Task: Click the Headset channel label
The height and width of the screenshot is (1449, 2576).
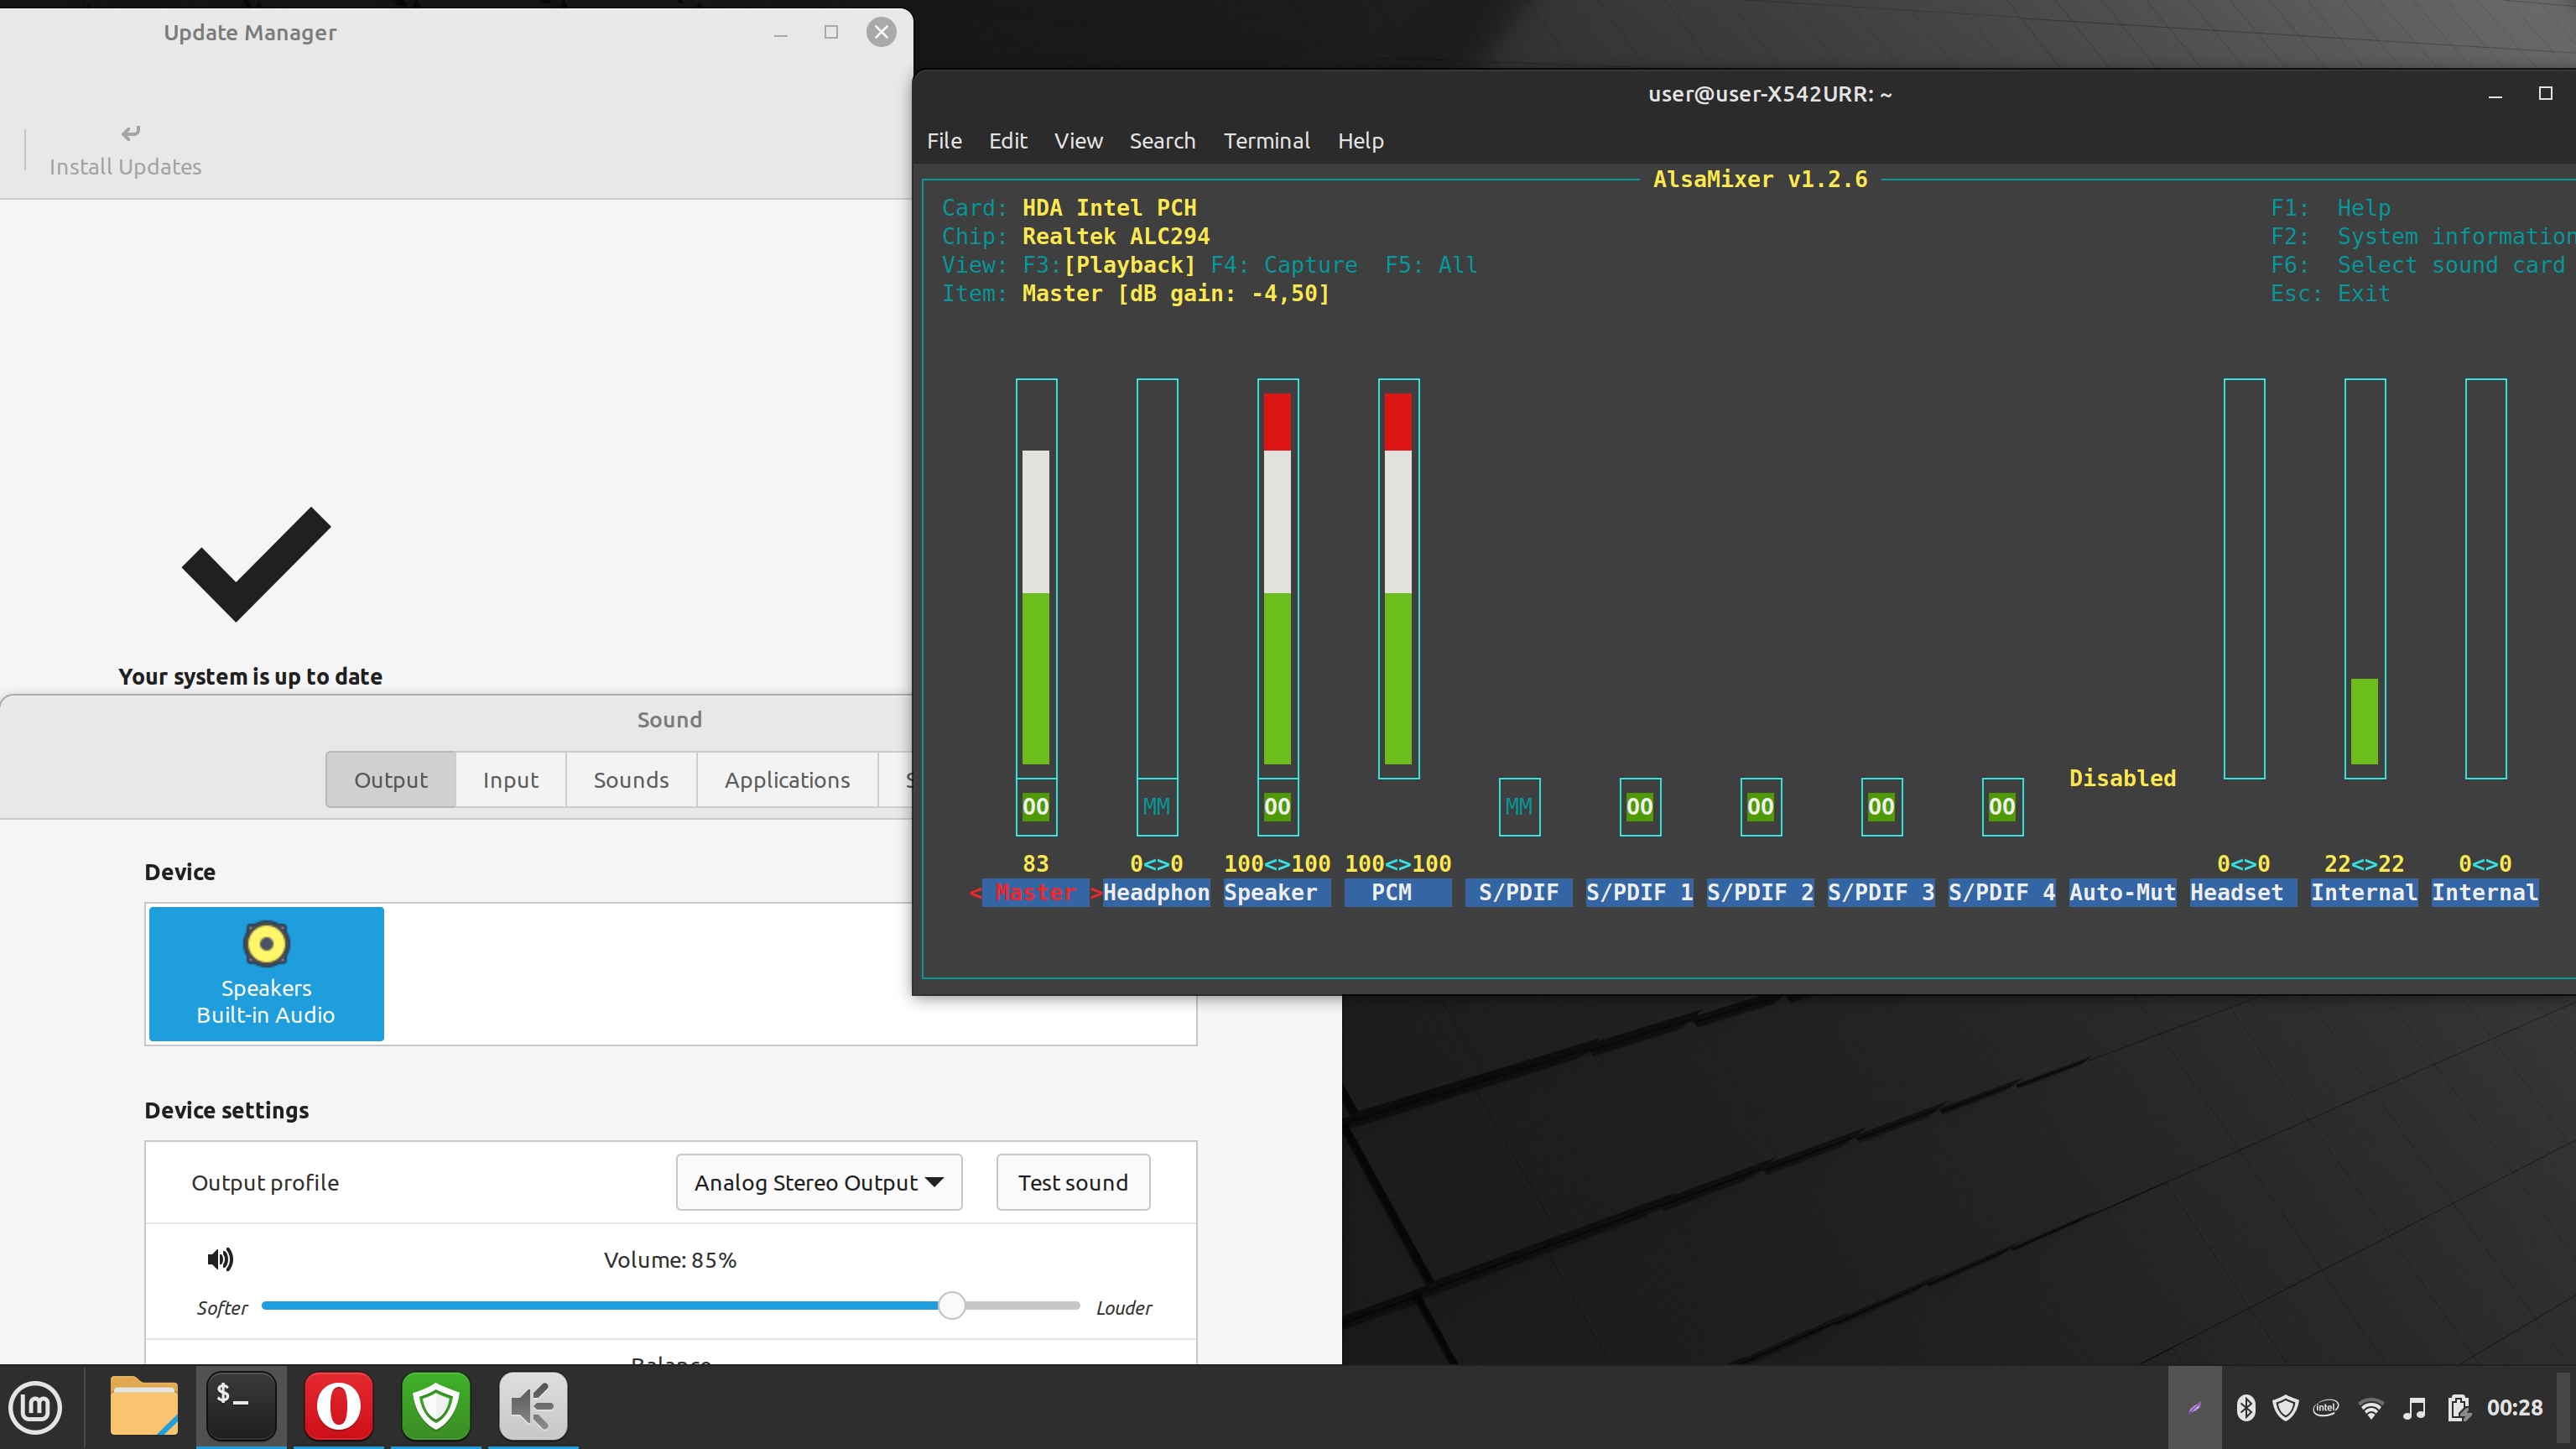Action: [2243, 893]
